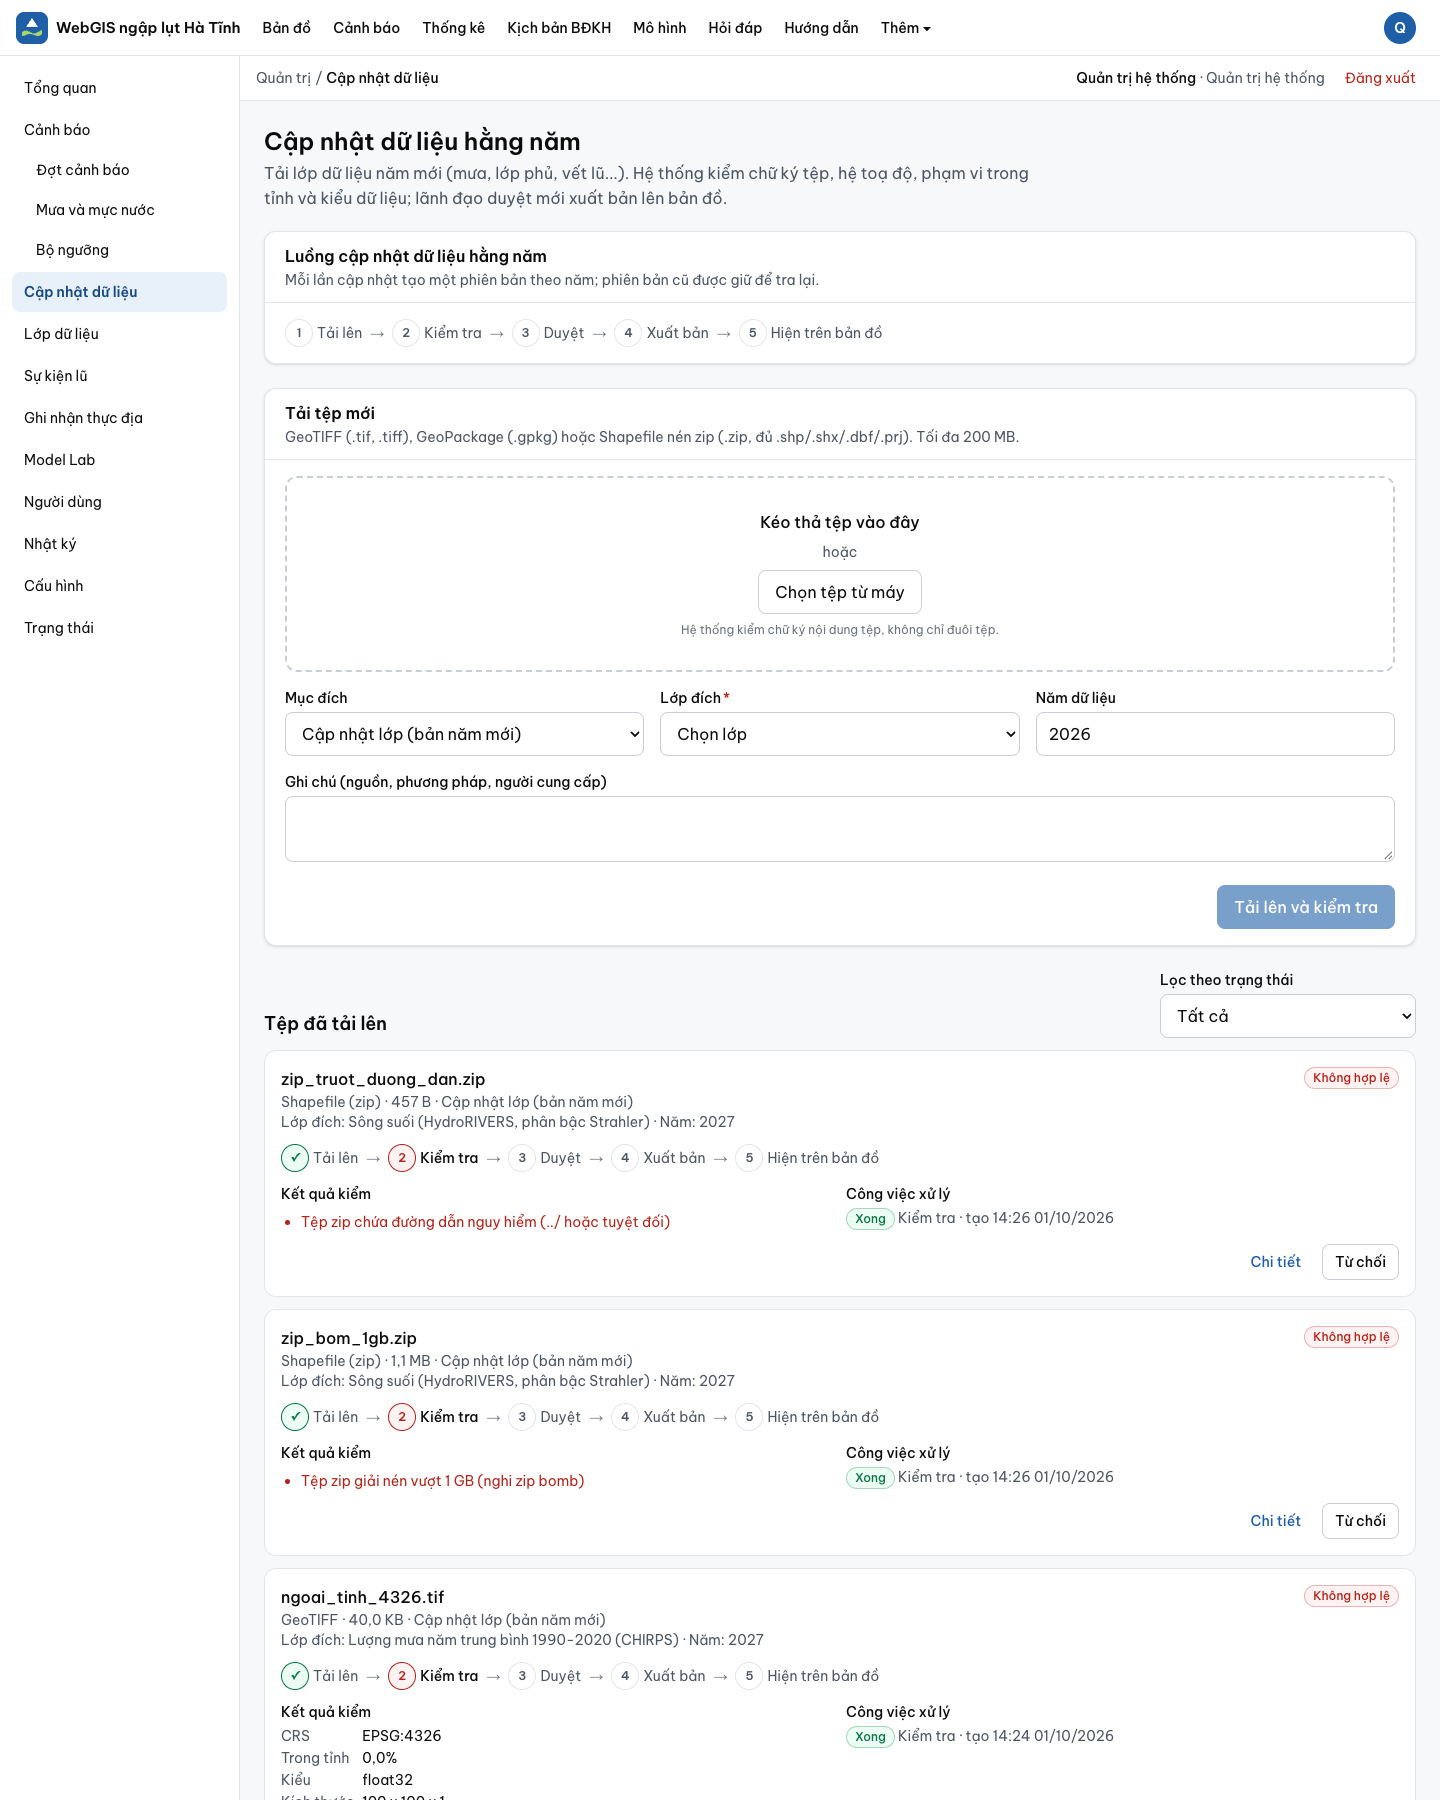
Task: Open Hướng dẫn in top navigation
Action: point(822,28)
